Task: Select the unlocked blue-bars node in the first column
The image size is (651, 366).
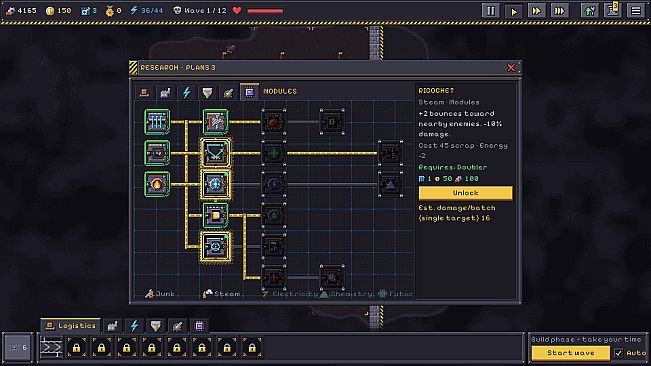Action: pos(157,122)
